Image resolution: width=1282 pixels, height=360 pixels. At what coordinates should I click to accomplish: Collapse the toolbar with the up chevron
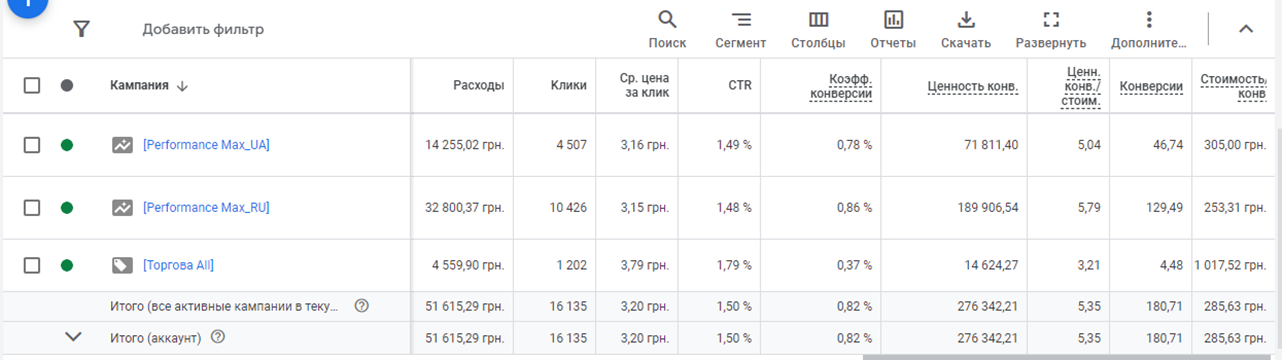(1246, 29)
